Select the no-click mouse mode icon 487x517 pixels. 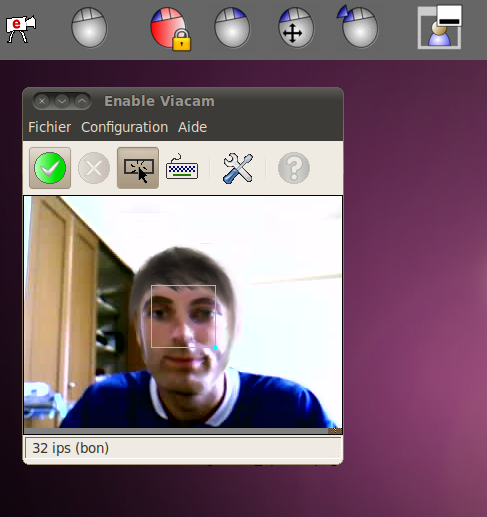coord(89,28)
